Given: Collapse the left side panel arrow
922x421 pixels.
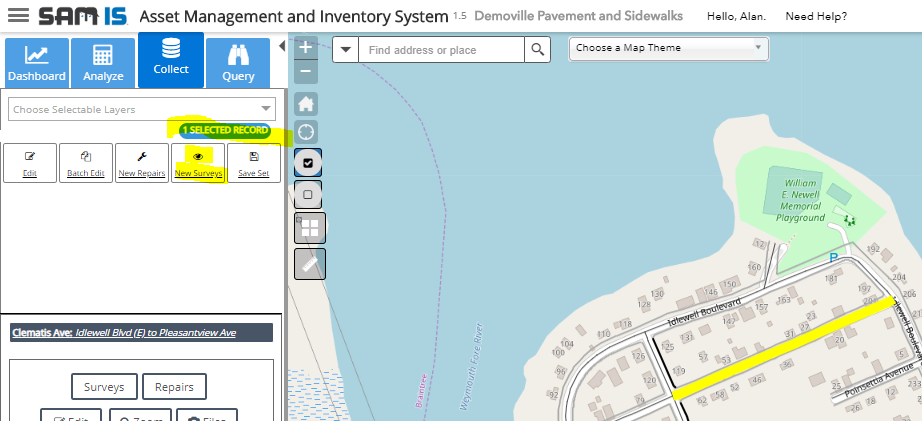Looking at the screenshot, I should coord(281,47).
